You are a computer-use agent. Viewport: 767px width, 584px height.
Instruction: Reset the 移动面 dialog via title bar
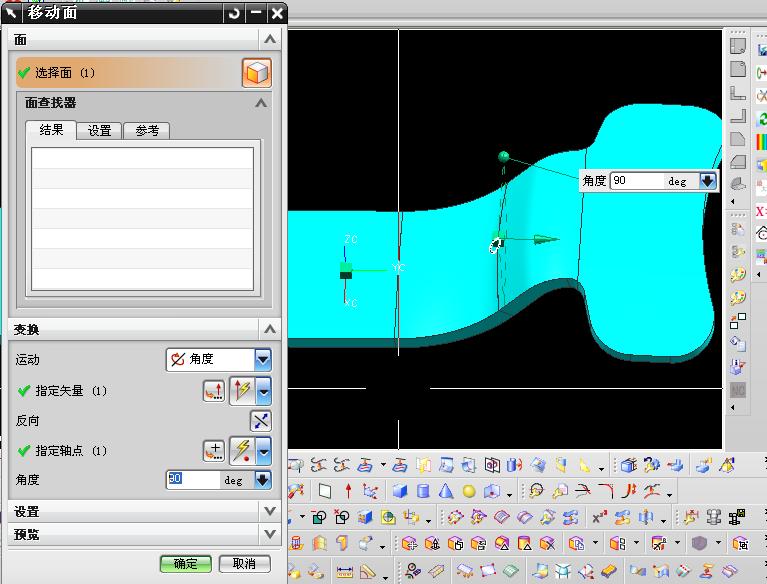[x=234, y=13]
